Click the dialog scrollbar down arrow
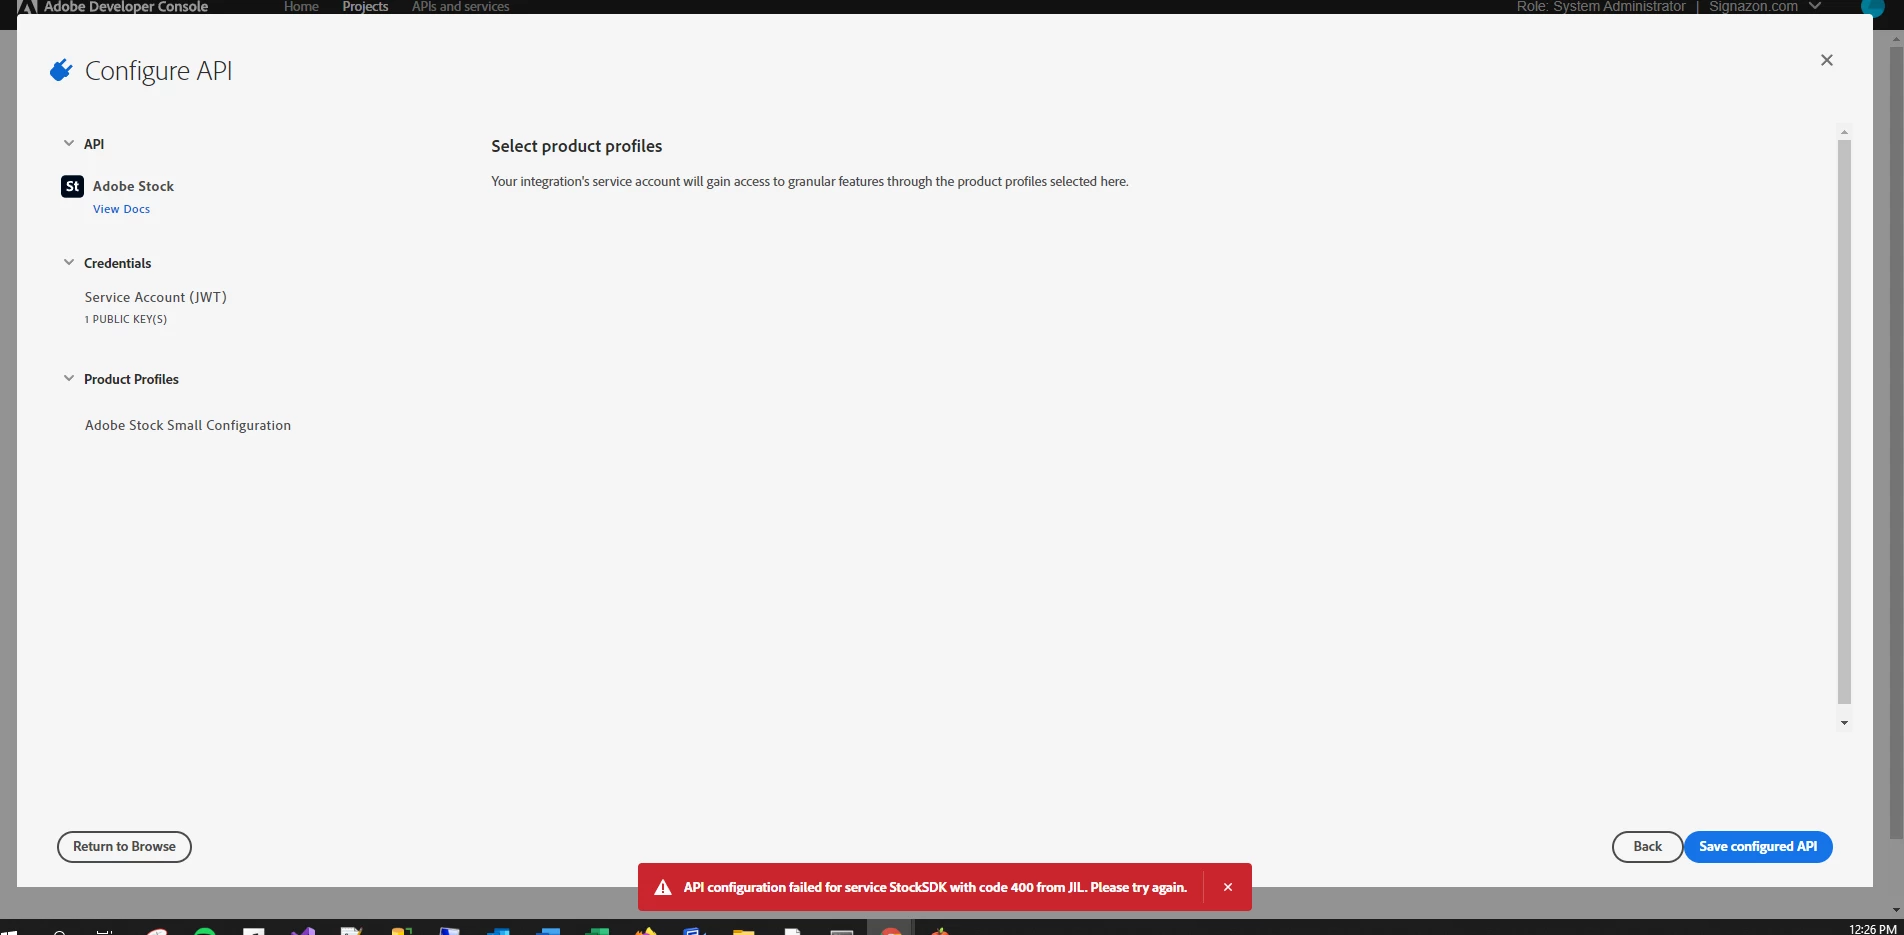Screen dimensions: 1904x935 point(1844,723)
